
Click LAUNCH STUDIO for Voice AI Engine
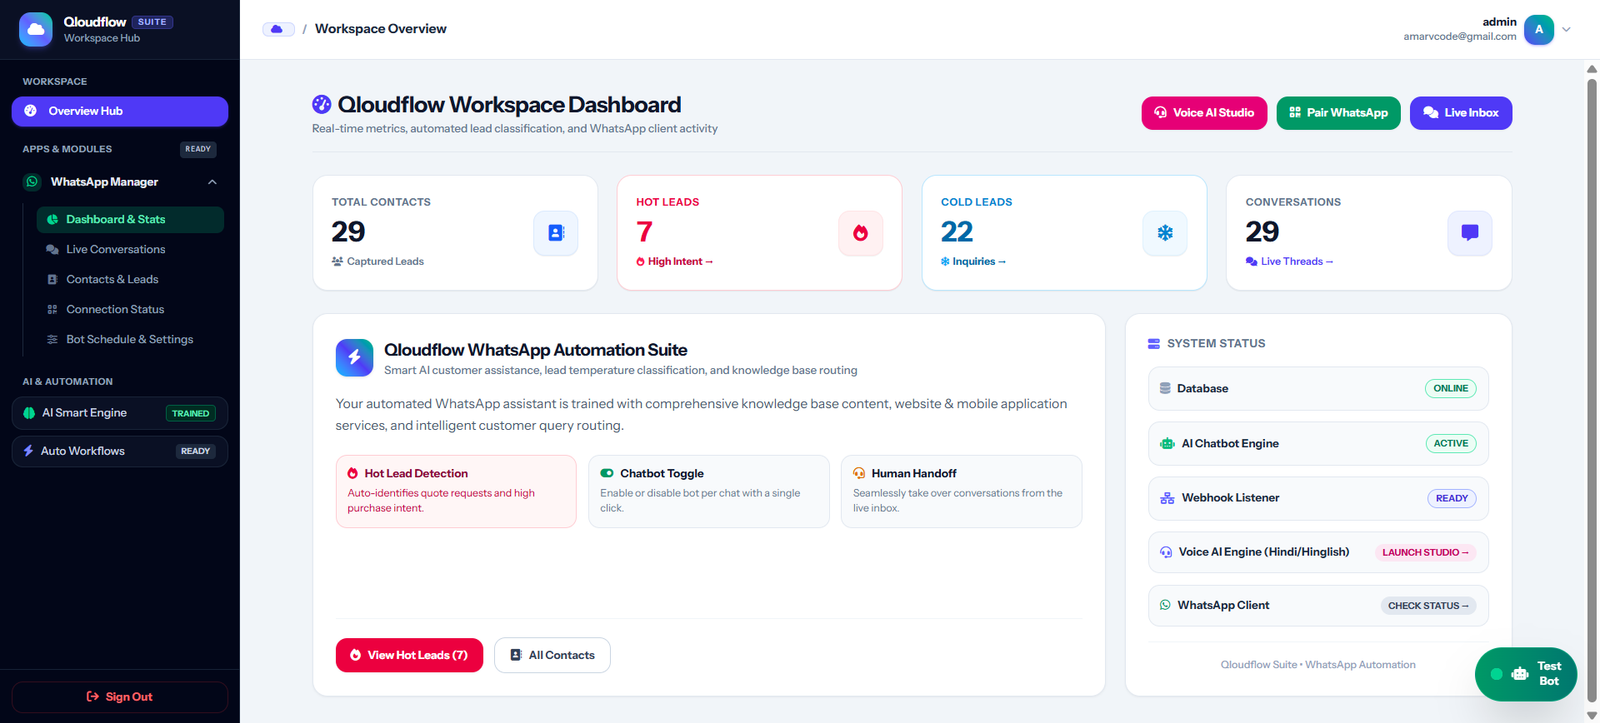1425,552
